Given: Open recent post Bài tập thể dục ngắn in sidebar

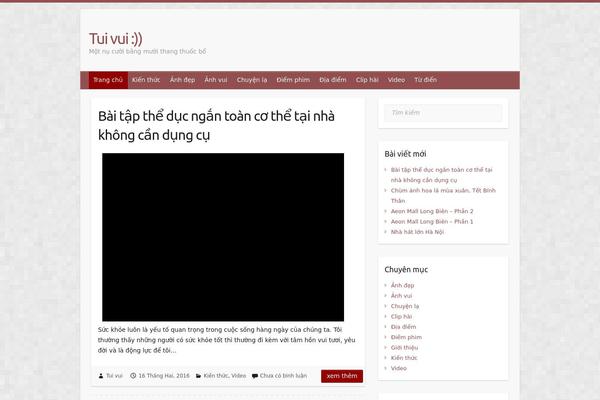Looking at the screenshot, I should [441, 175].
